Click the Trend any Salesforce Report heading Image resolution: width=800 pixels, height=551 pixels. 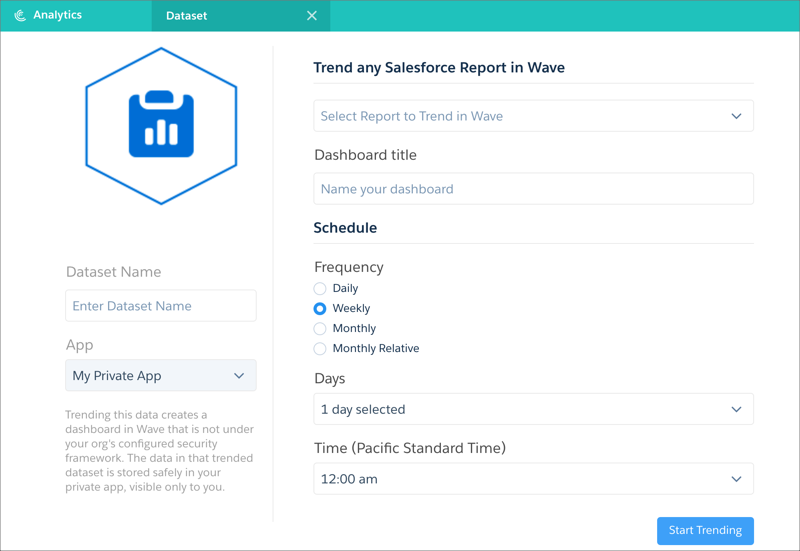pos(439,67)
